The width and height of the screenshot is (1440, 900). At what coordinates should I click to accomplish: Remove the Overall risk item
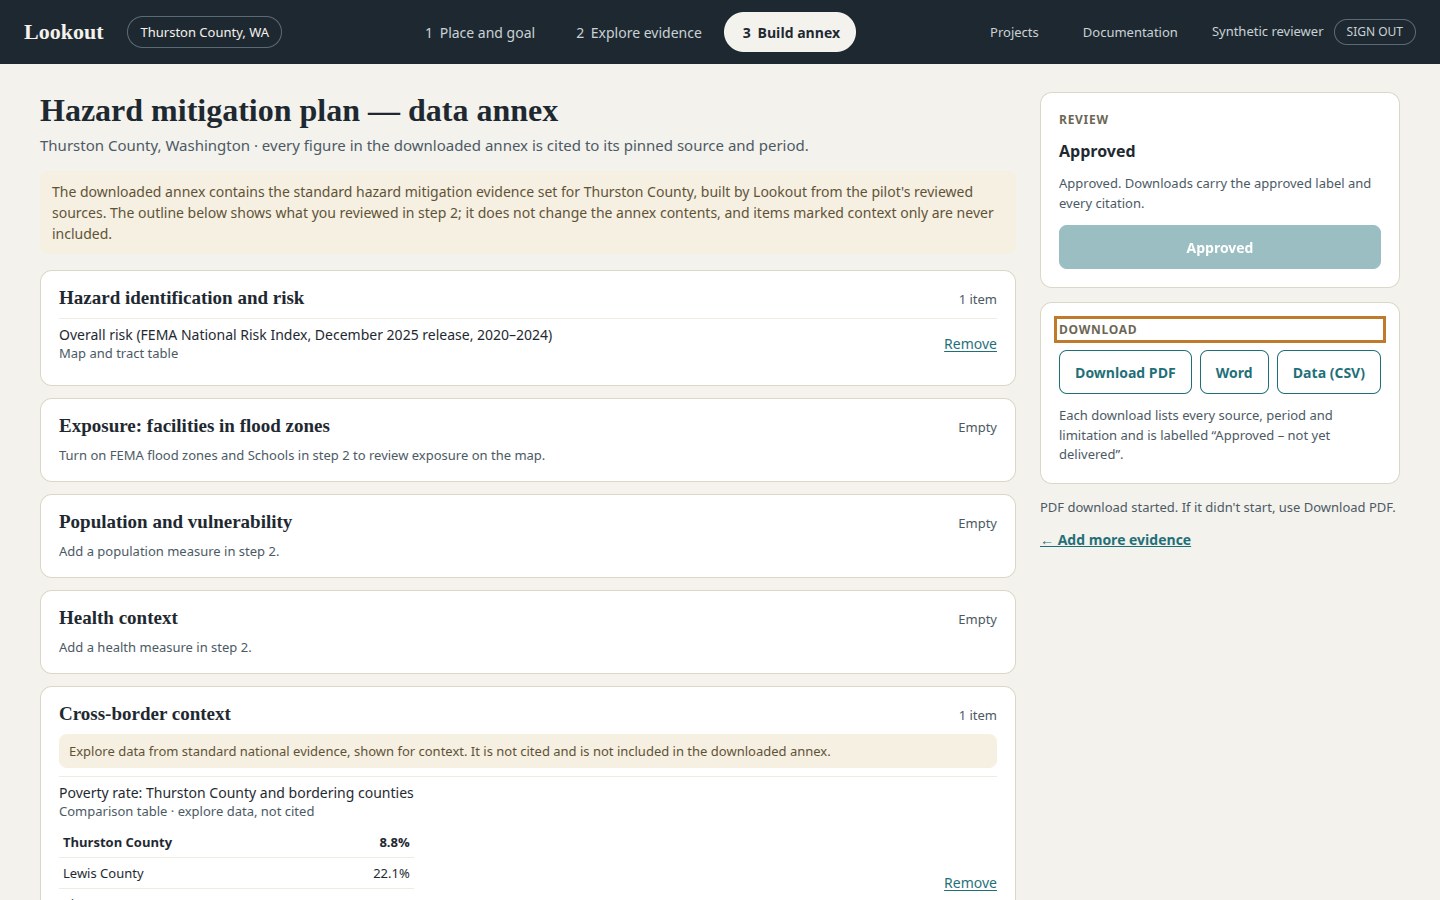[x=970, y=344]
